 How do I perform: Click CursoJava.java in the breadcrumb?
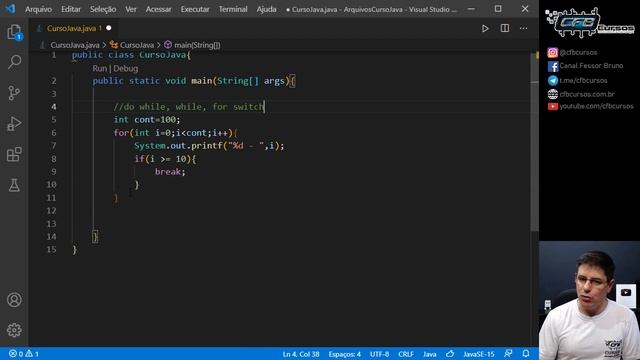(x=75, y=45)
